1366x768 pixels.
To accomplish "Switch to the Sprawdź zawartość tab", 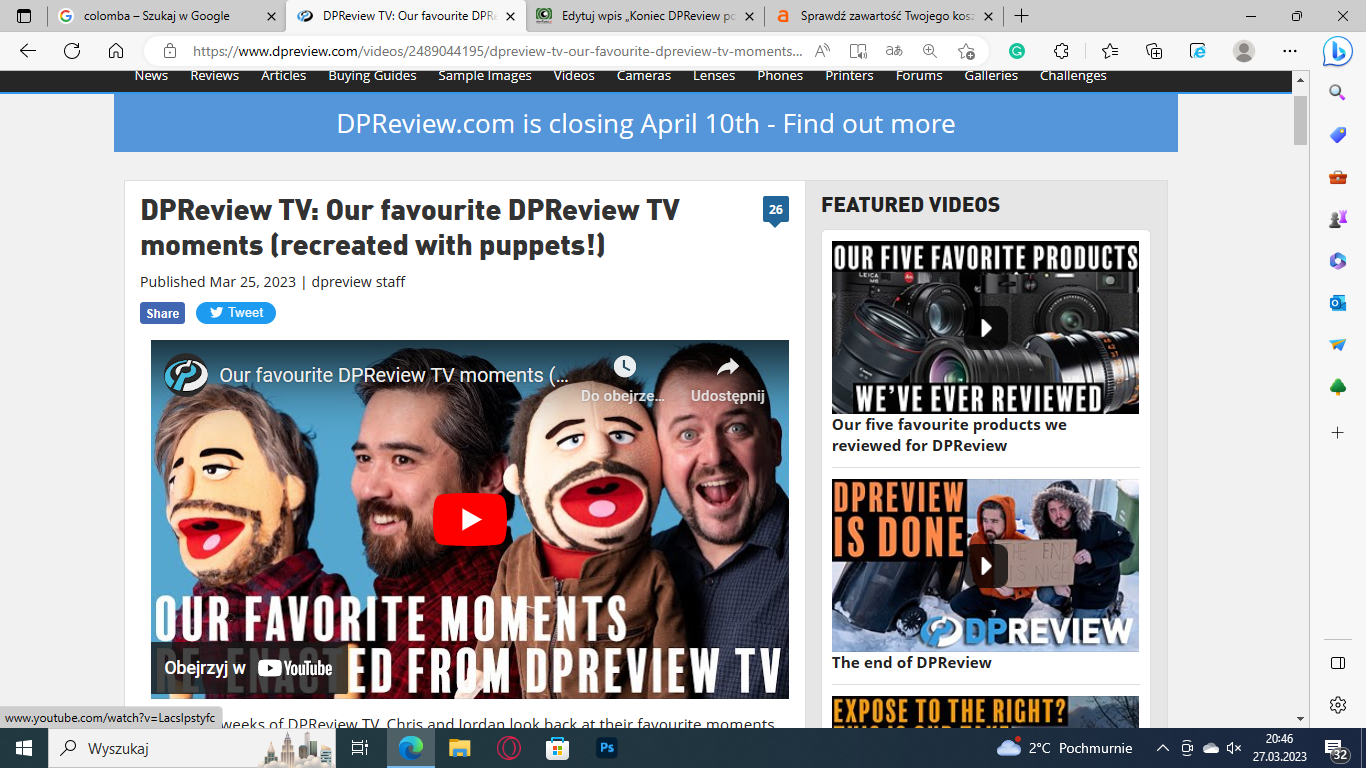I will (886, 16).
